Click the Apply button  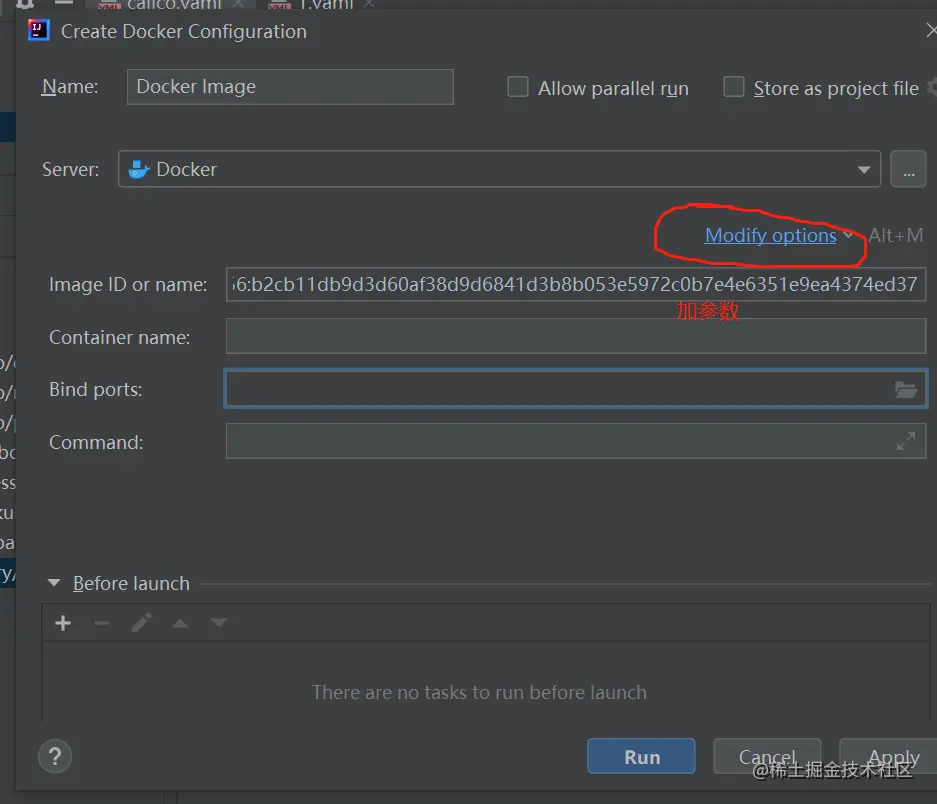click(x=890, y=756)
